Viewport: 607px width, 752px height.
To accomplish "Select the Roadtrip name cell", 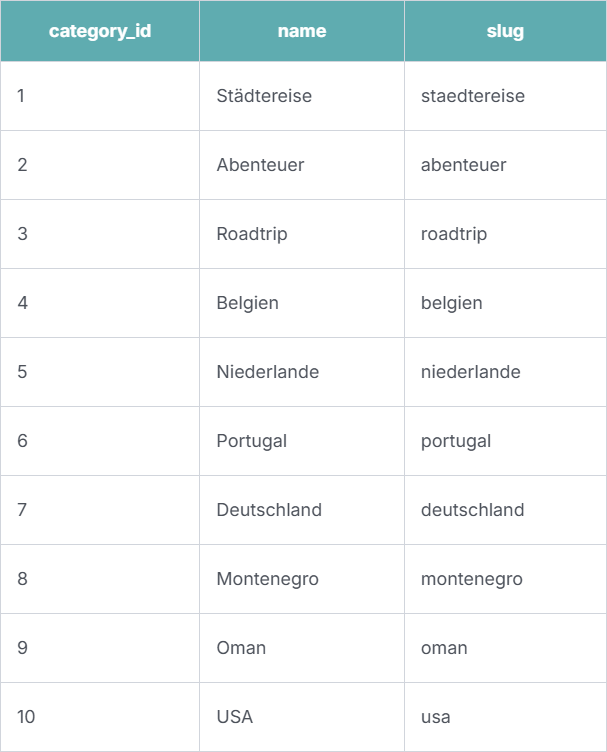I will 252,234.
